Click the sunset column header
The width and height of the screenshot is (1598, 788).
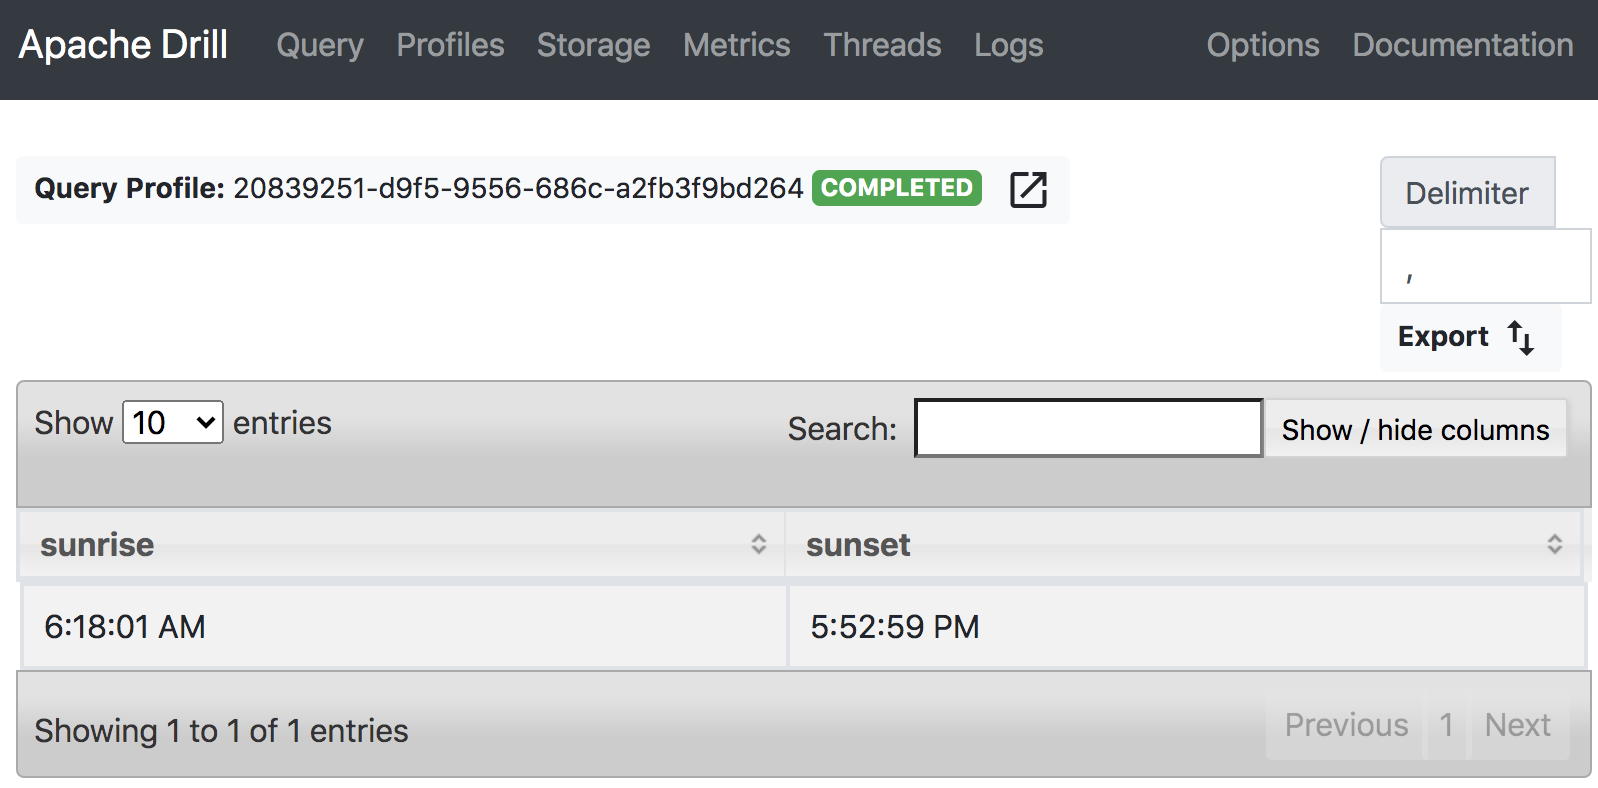pos(1183,544)
